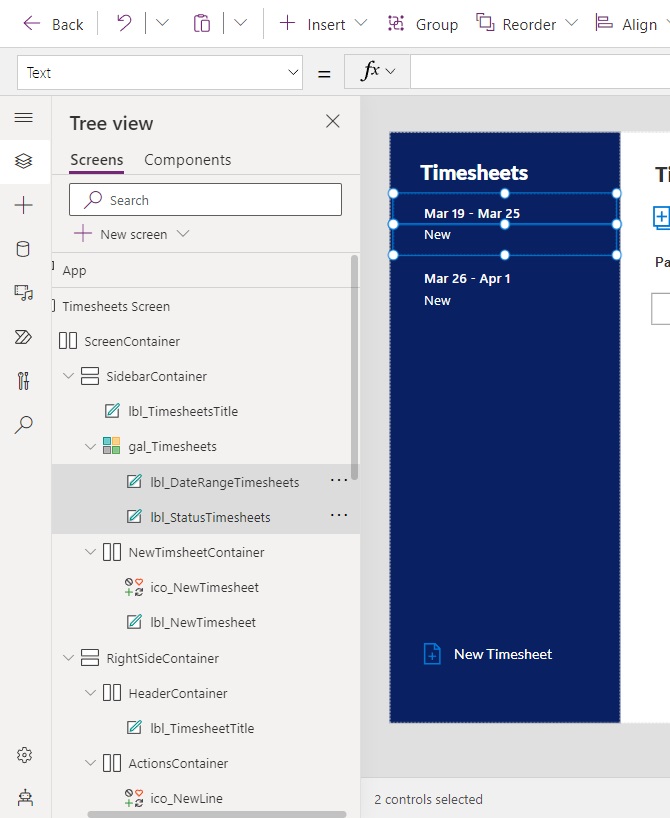The width and height of the screenshot is (670, 818).
Task: Open the Media icon in left rail
Action: 24,293
